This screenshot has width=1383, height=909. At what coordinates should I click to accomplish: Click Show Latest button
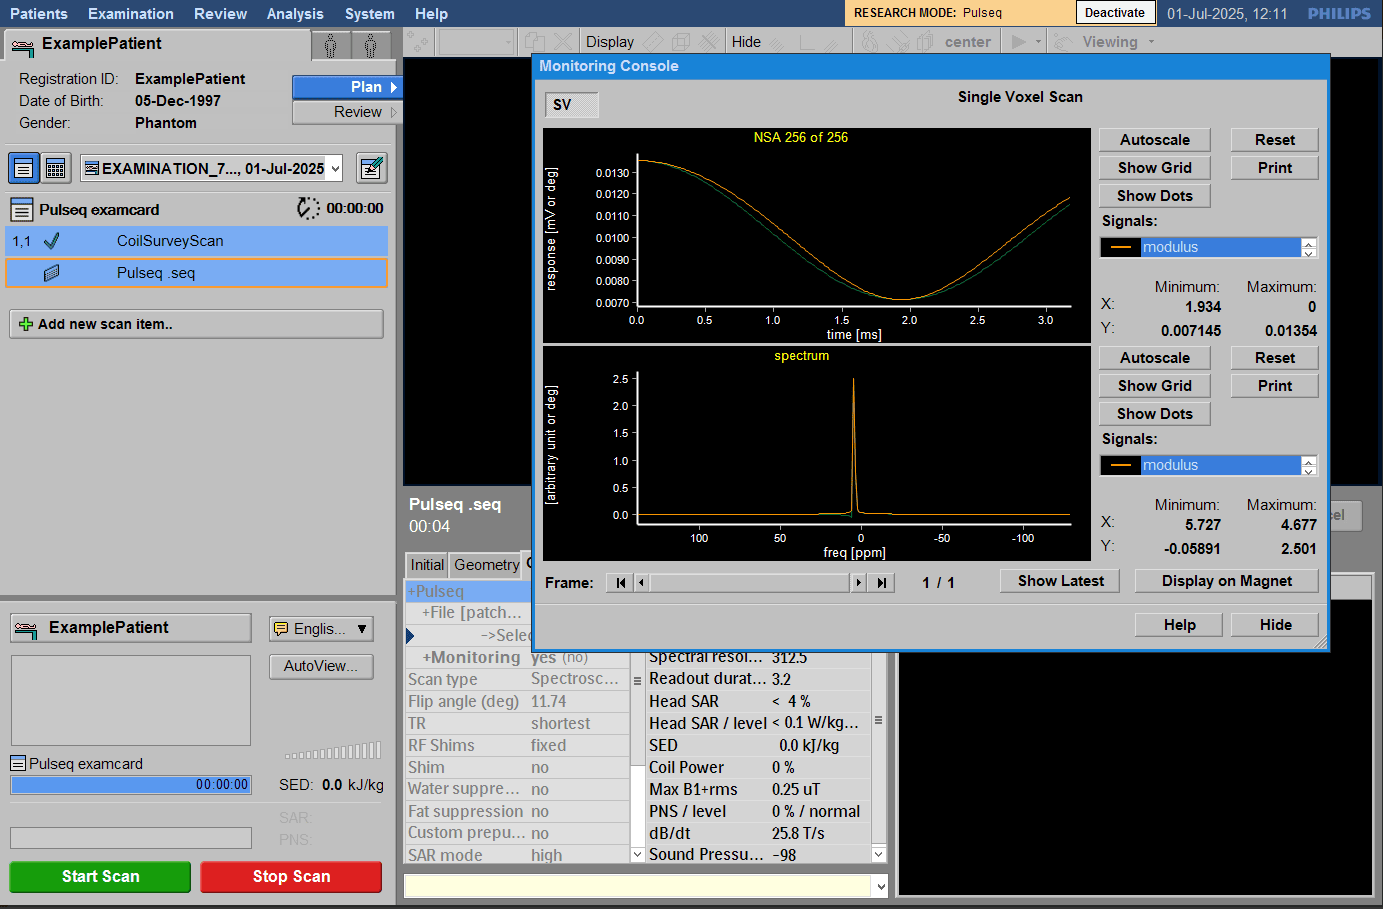(x=1061, y=581)
